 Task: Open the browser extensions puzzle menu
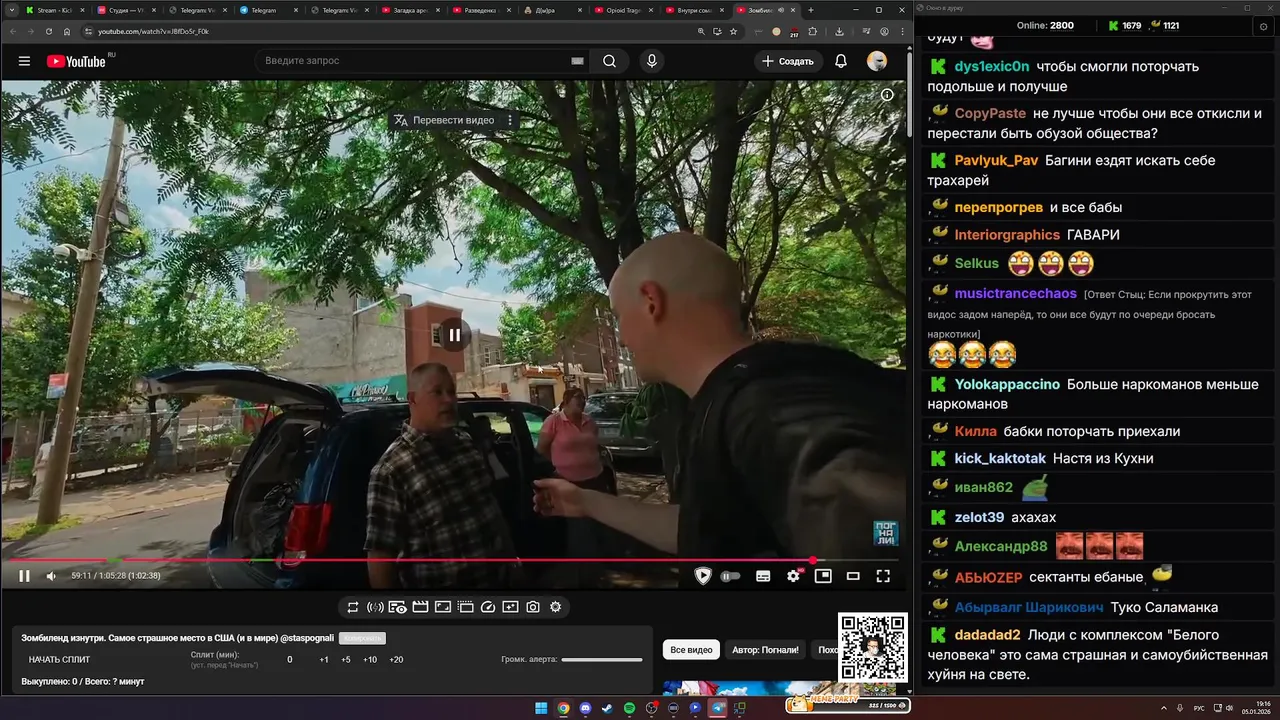click(x=813, y=31)
